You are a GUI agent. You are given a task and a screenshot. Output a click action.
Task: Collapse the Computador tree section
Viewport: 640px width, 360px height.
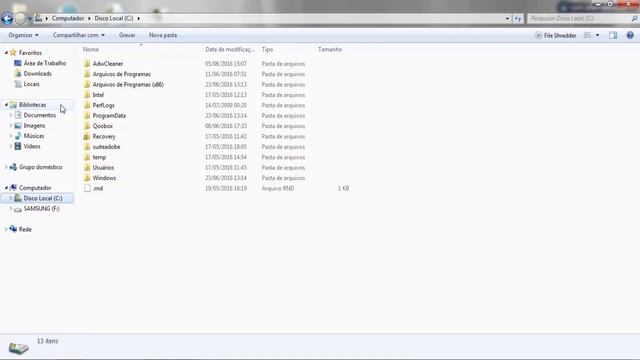coord(6,188)
